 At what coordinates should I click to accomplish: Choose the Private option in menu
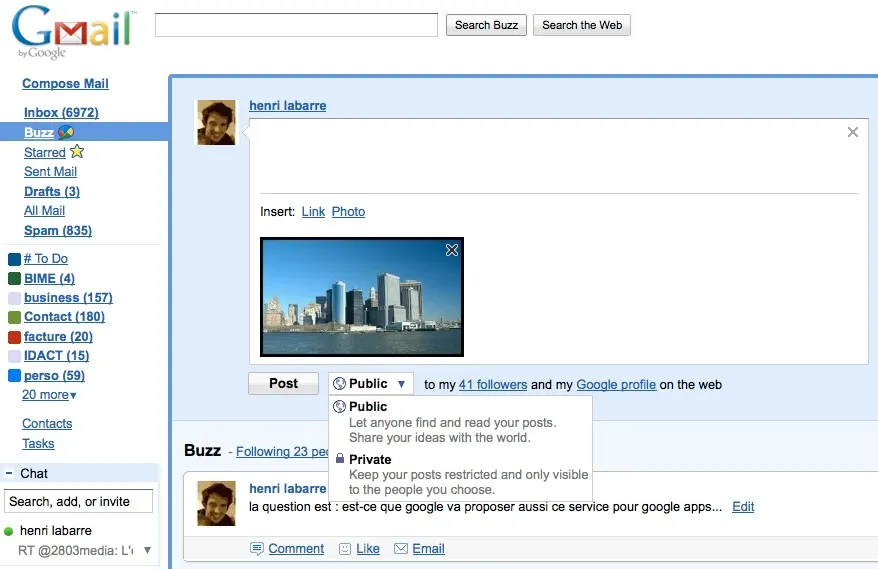460,474
